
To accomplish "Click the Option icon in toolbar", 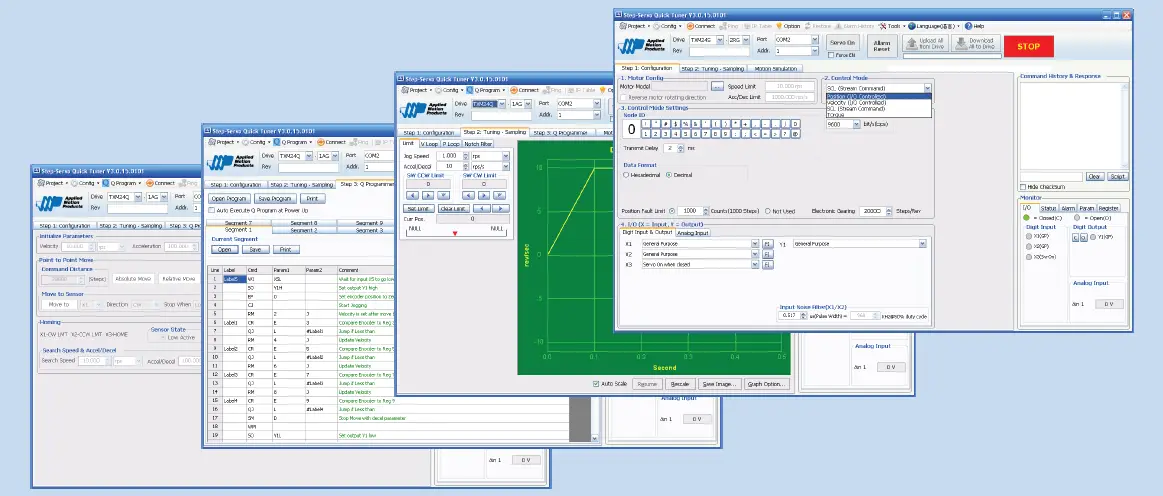I will (787, 26).
